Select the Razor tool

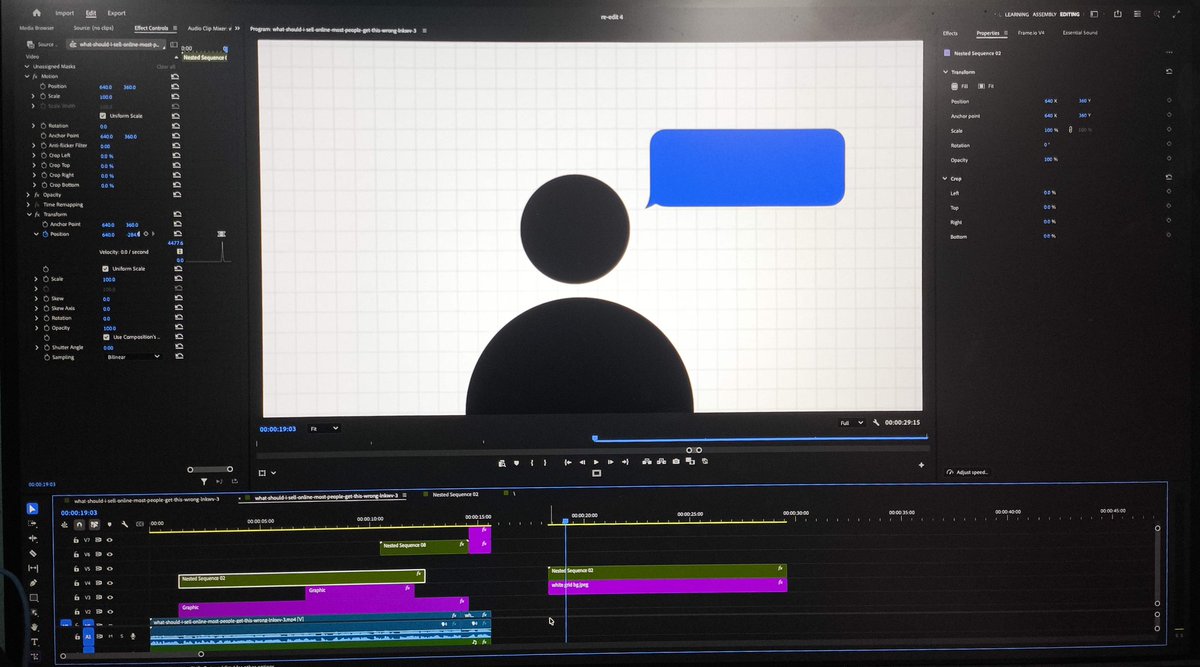coord(32,553)
